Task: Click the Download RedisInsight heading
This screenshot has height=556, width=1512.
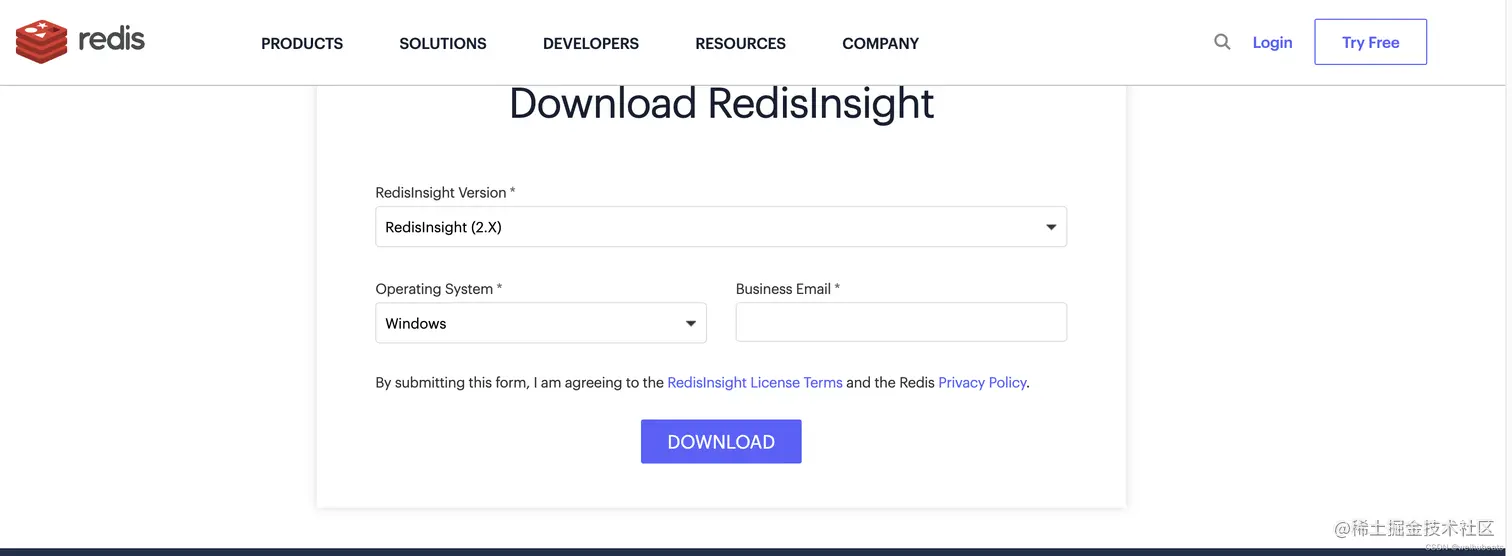Action: pos(721,104)
